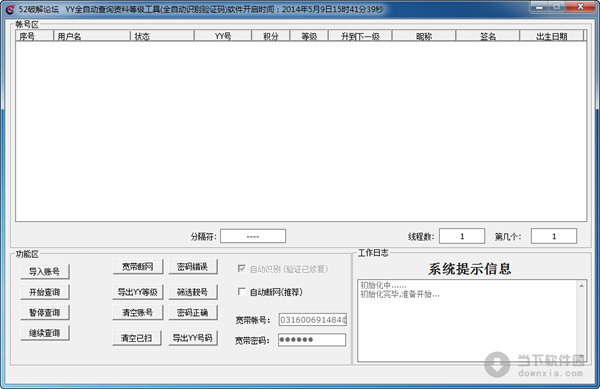The image size is (600, 389).
Task: Open 密码错误 list button
Action: [x=193, y=267]
